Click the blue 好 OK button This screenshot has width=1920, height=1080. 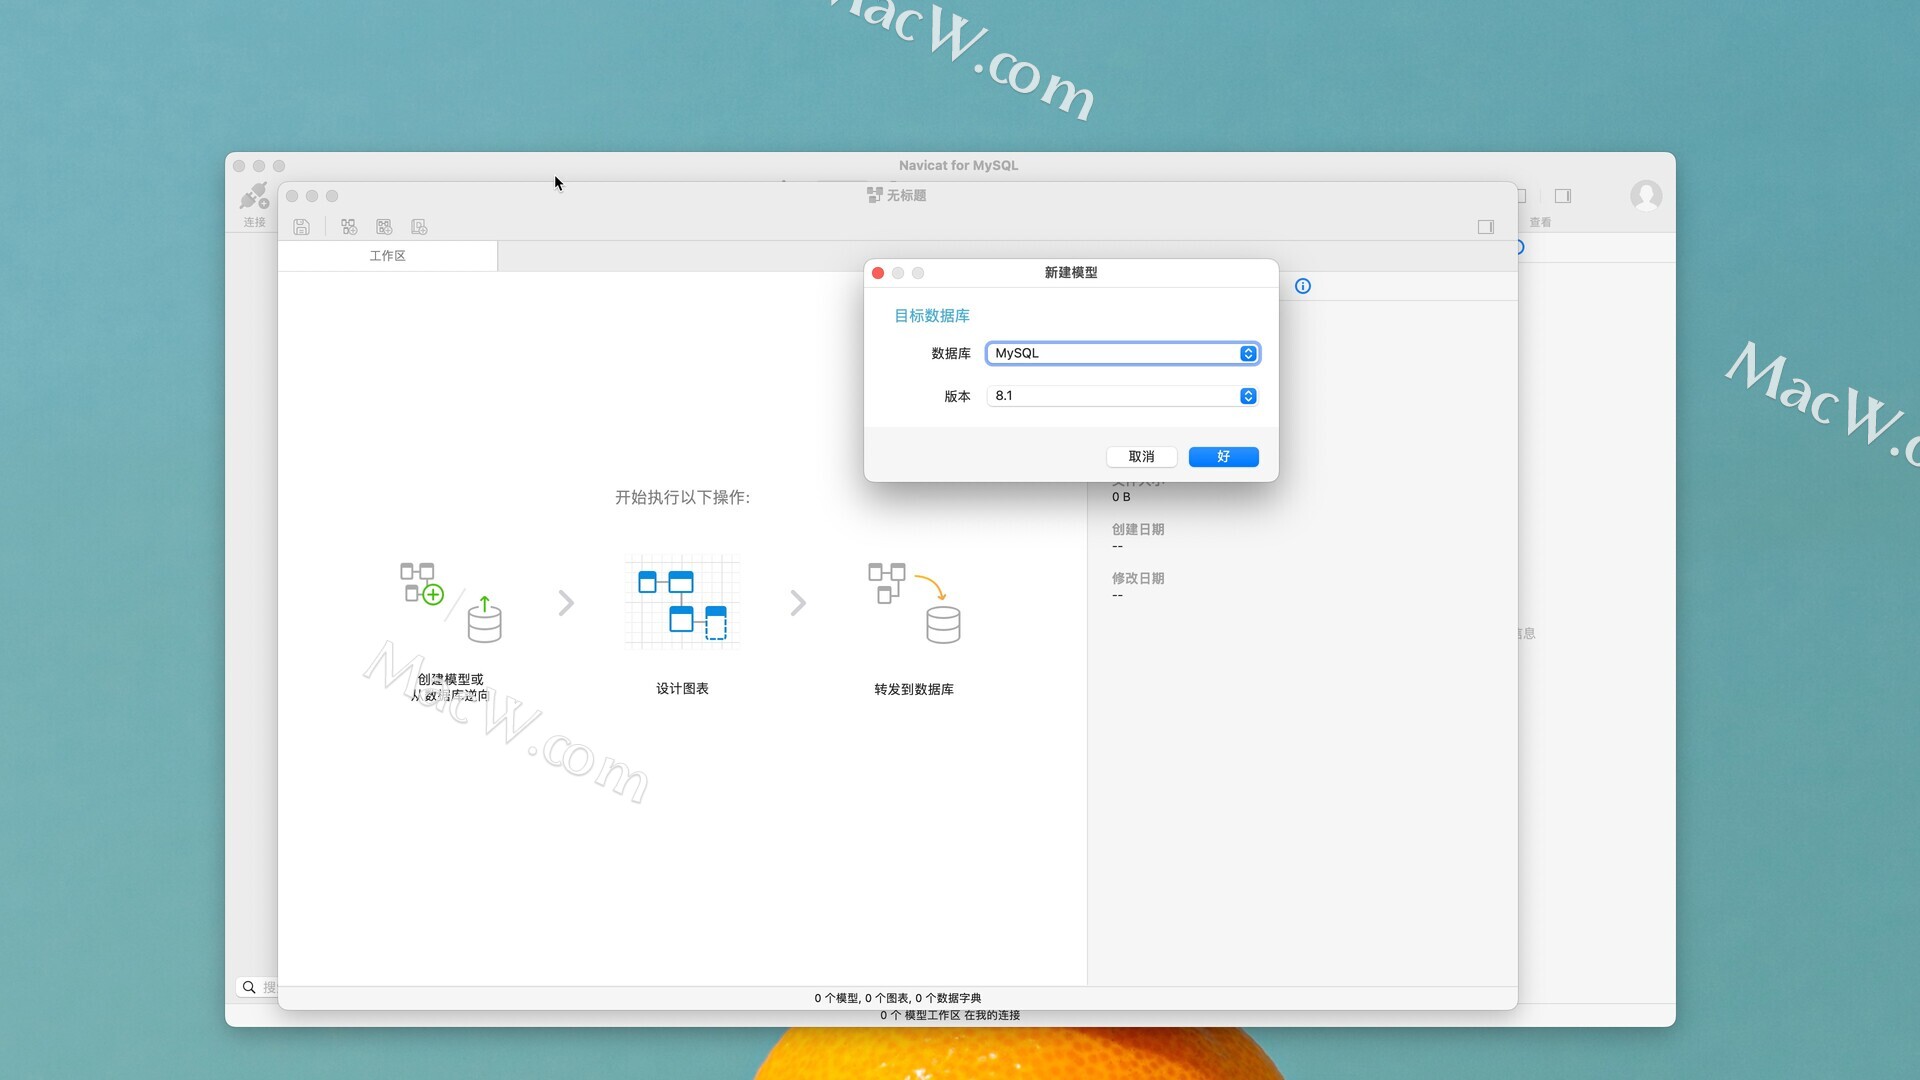(x=1223, y=456)
